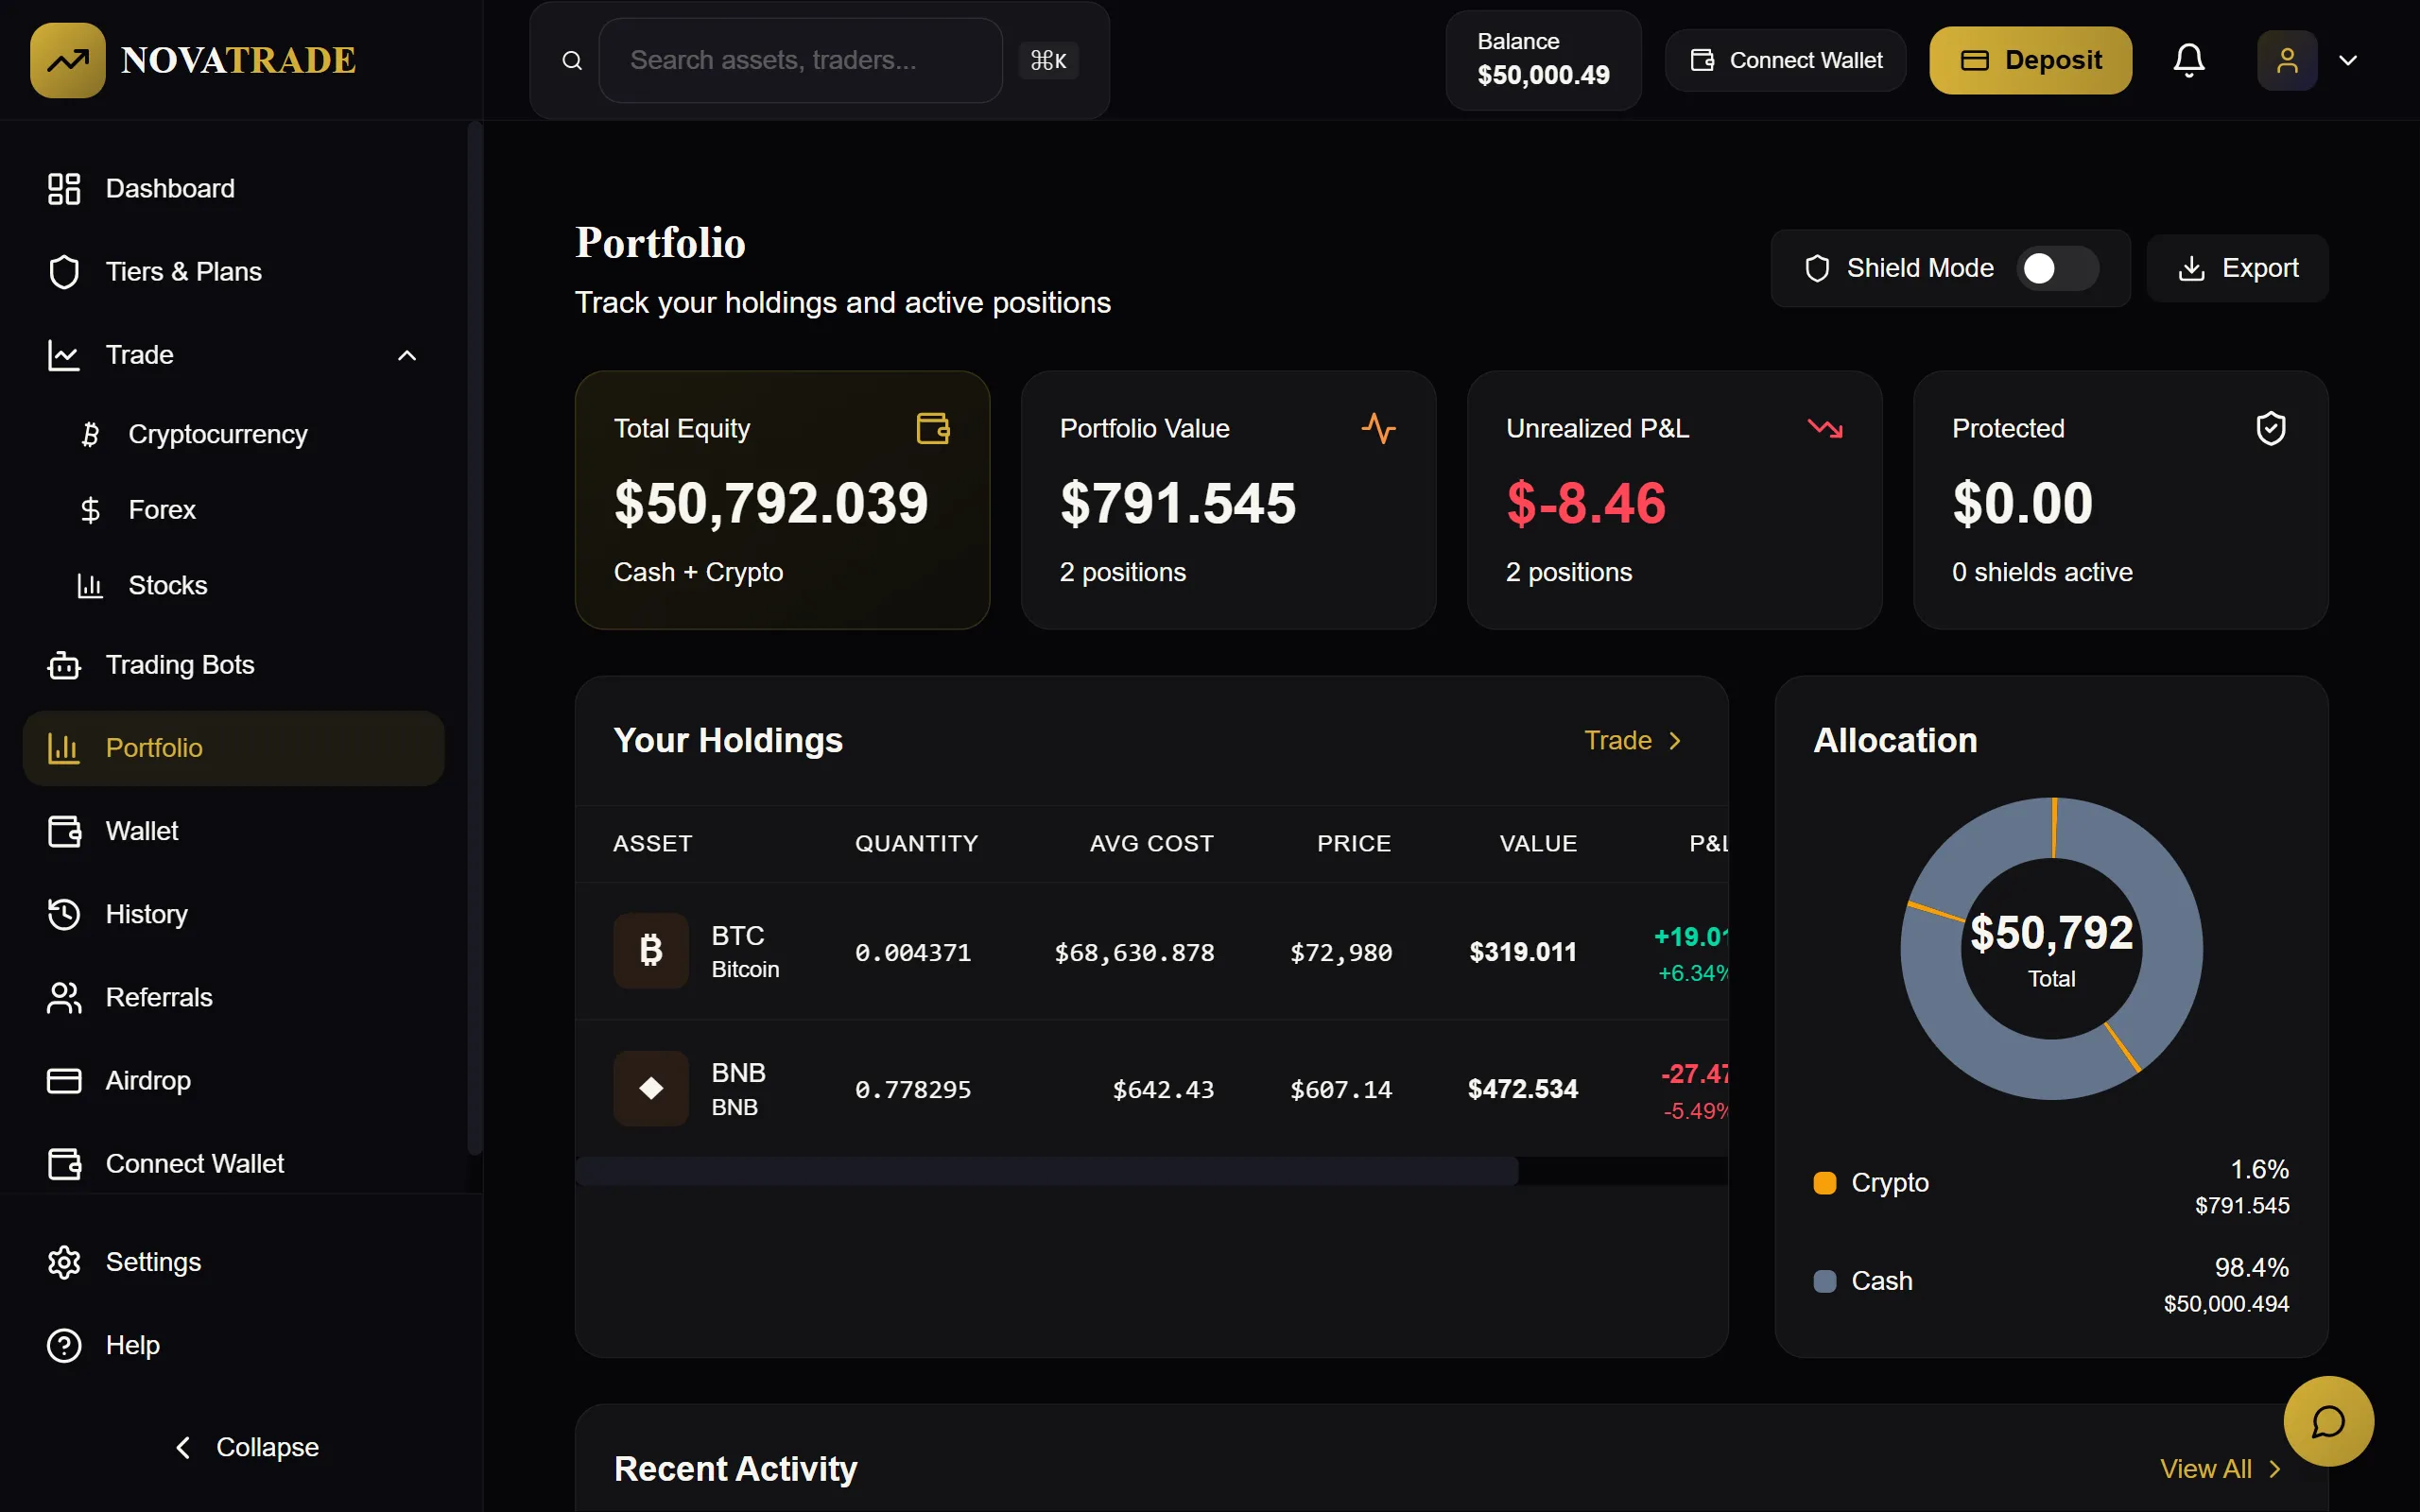The width and height of the screenshot is (2420, 1512).
Task: Click the Total Equity wallet icon
Action: [x=933, y=428]
